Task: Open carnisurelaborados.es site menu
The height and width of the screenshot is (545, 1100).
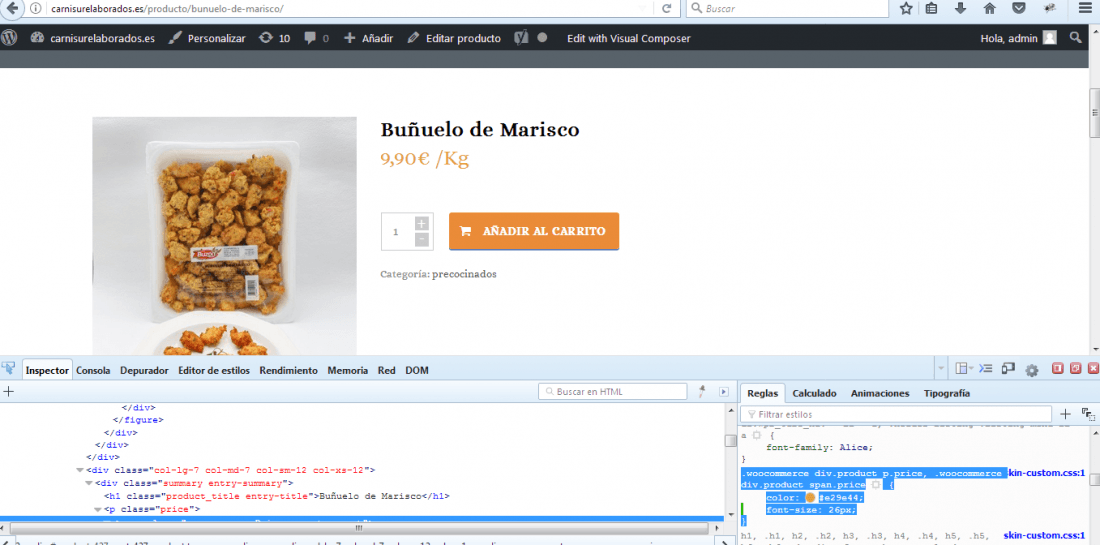Action: click(93, 39)
